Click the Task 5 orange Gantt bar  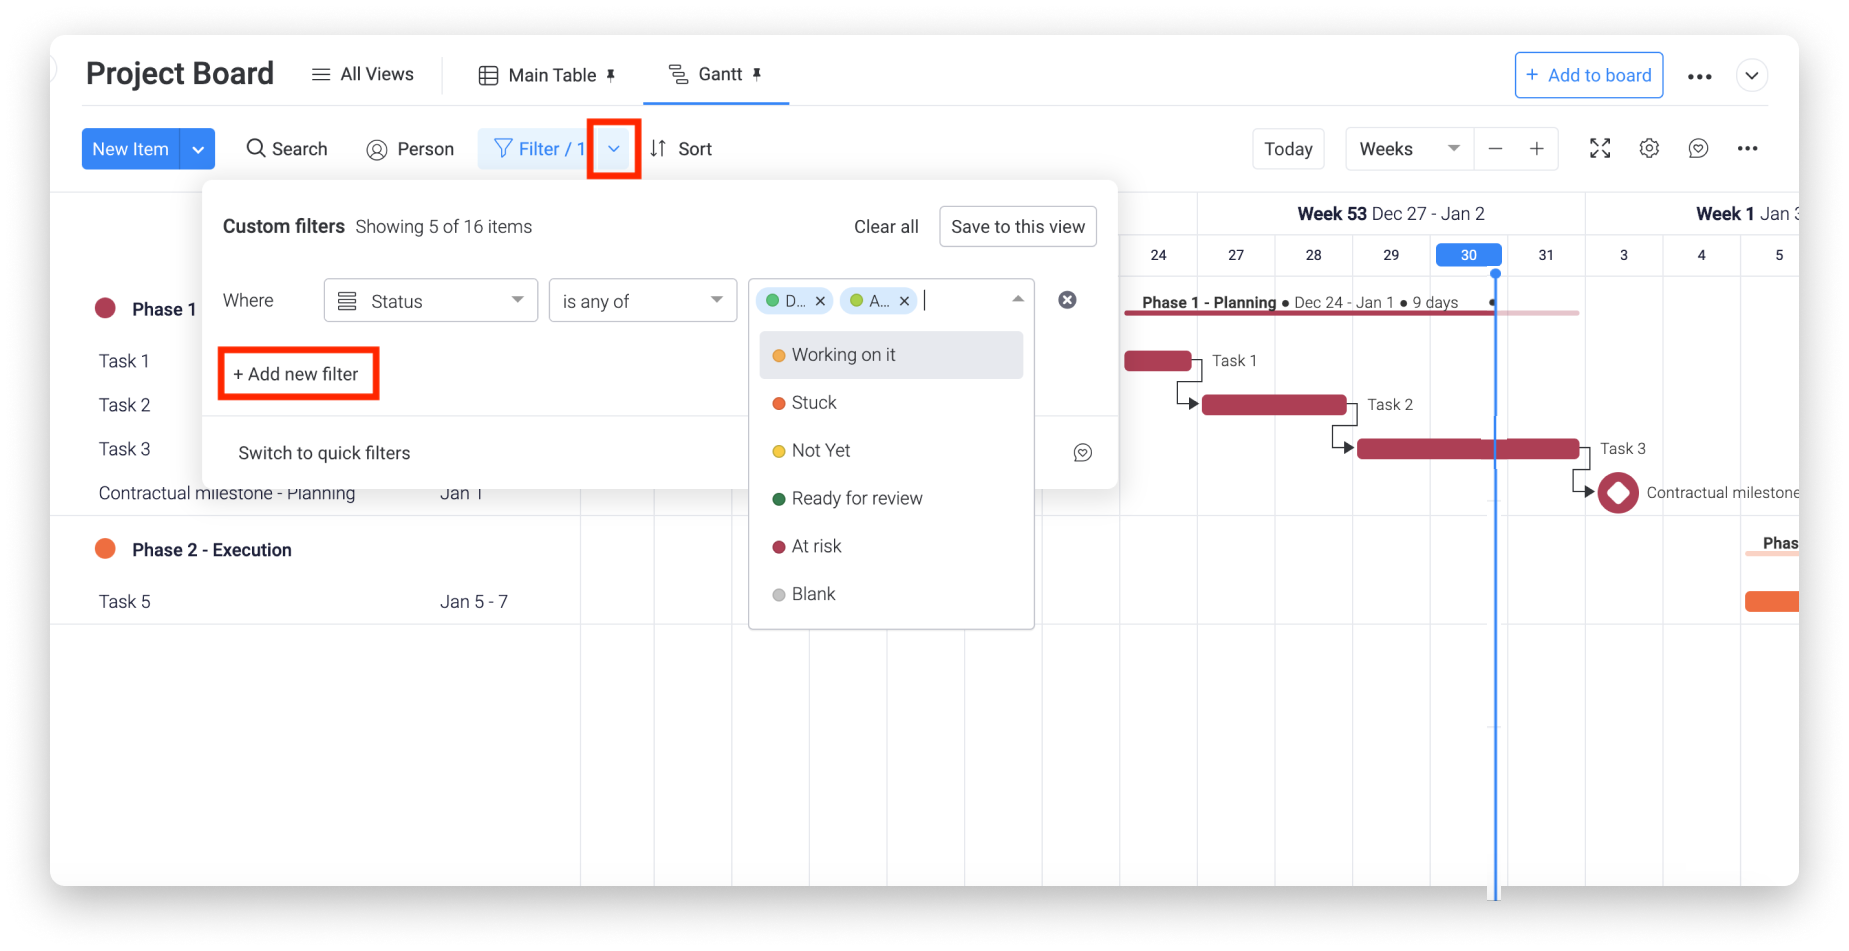(1771, 601)
